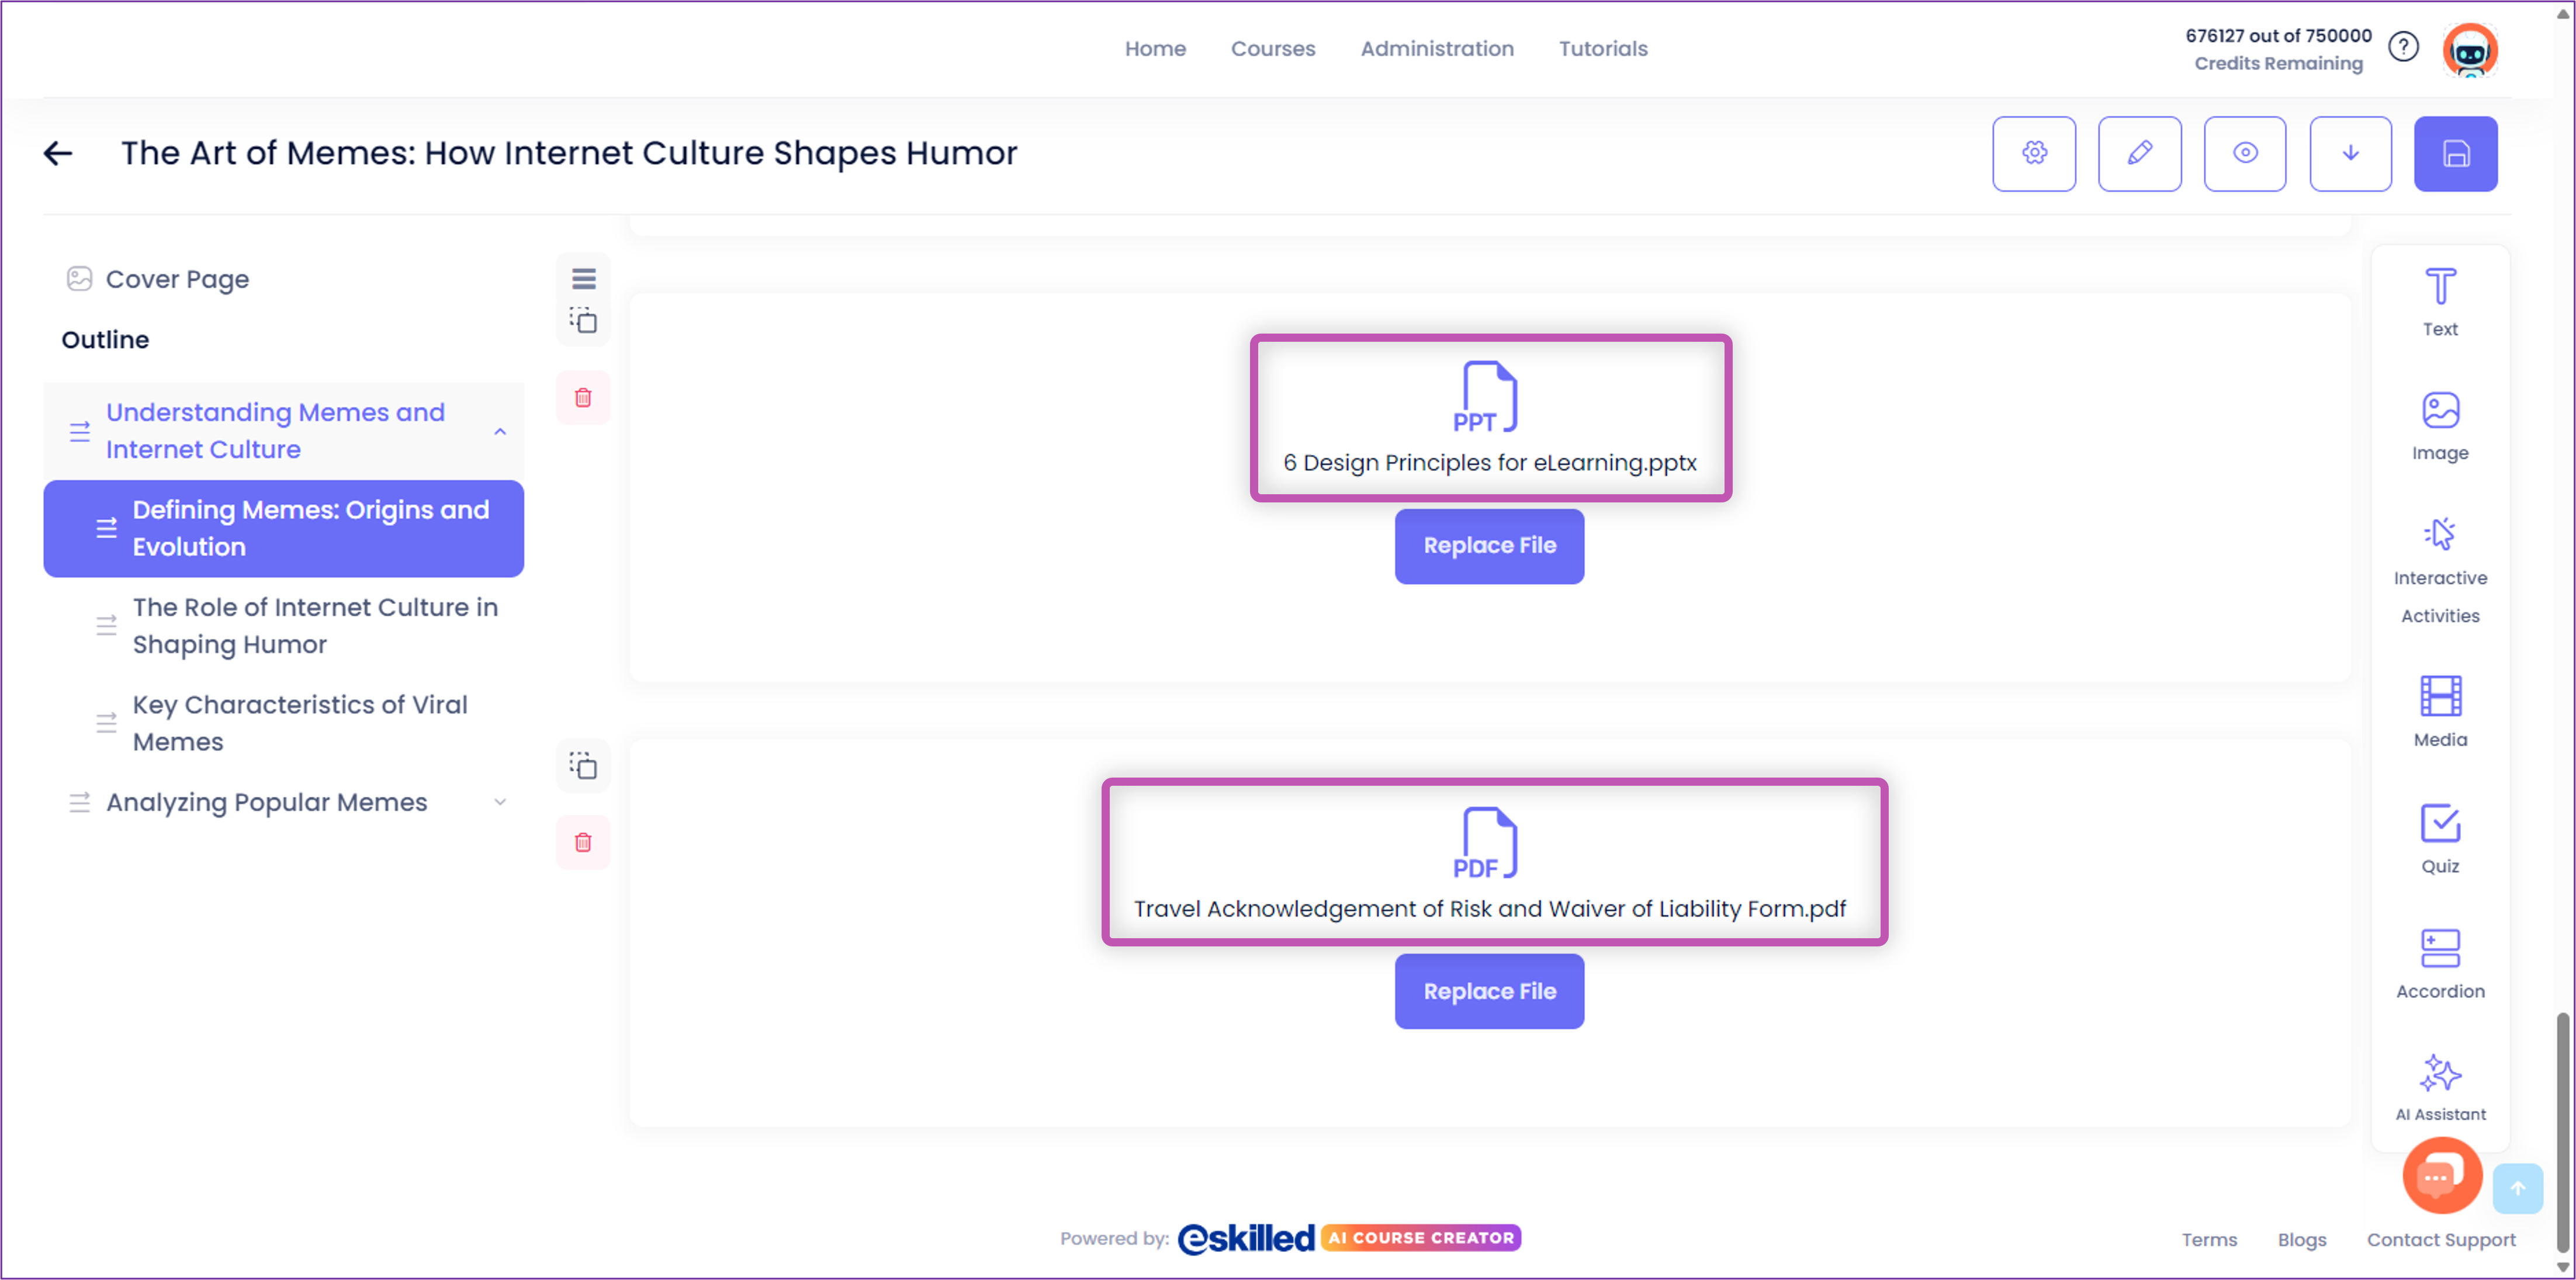Viewport: 2576px width, 1280px height.
Task: Insert a Quiz block
Action: tap(2440, 838)
